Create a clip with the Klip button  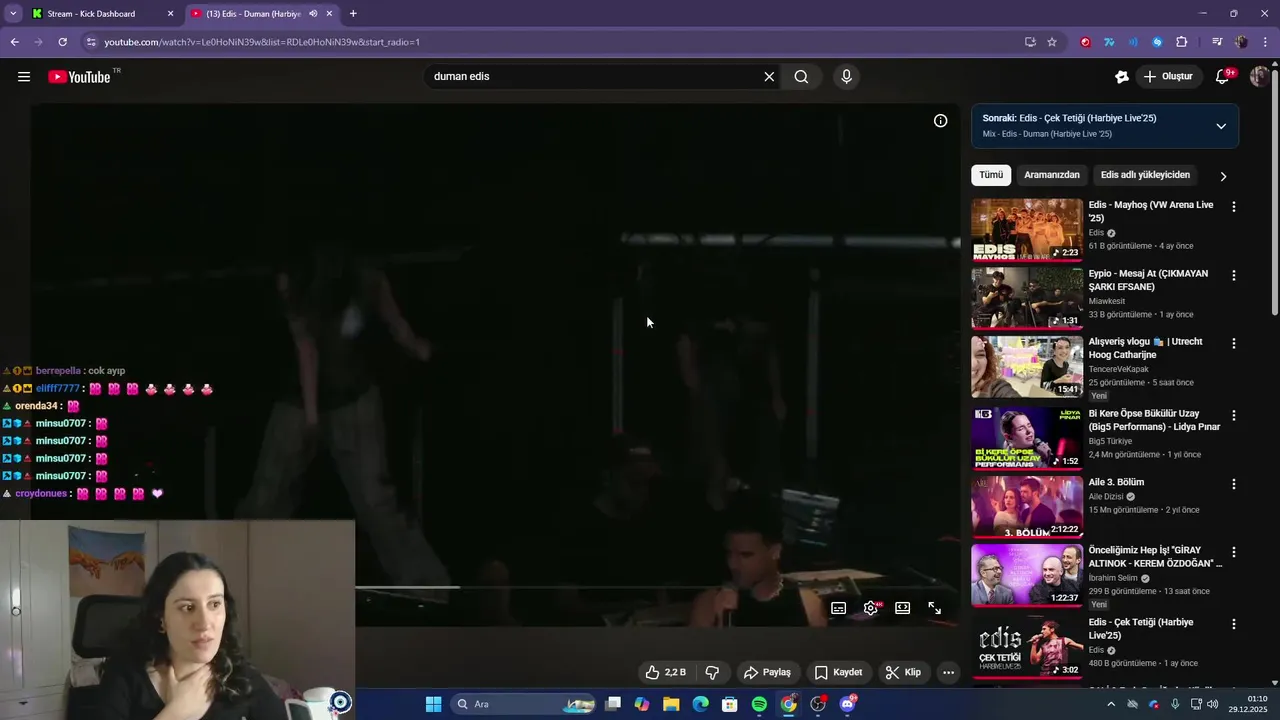(x=903, y=672)
